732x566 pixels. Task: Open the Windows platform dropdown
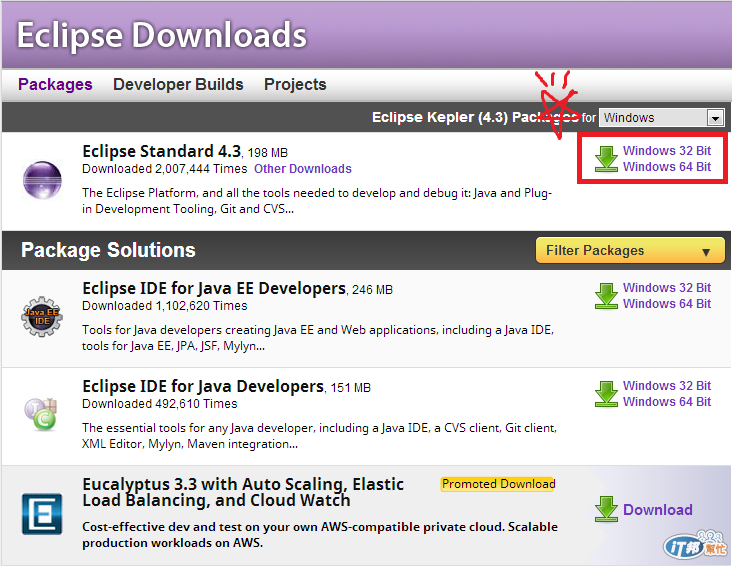[x=662, y=117]
